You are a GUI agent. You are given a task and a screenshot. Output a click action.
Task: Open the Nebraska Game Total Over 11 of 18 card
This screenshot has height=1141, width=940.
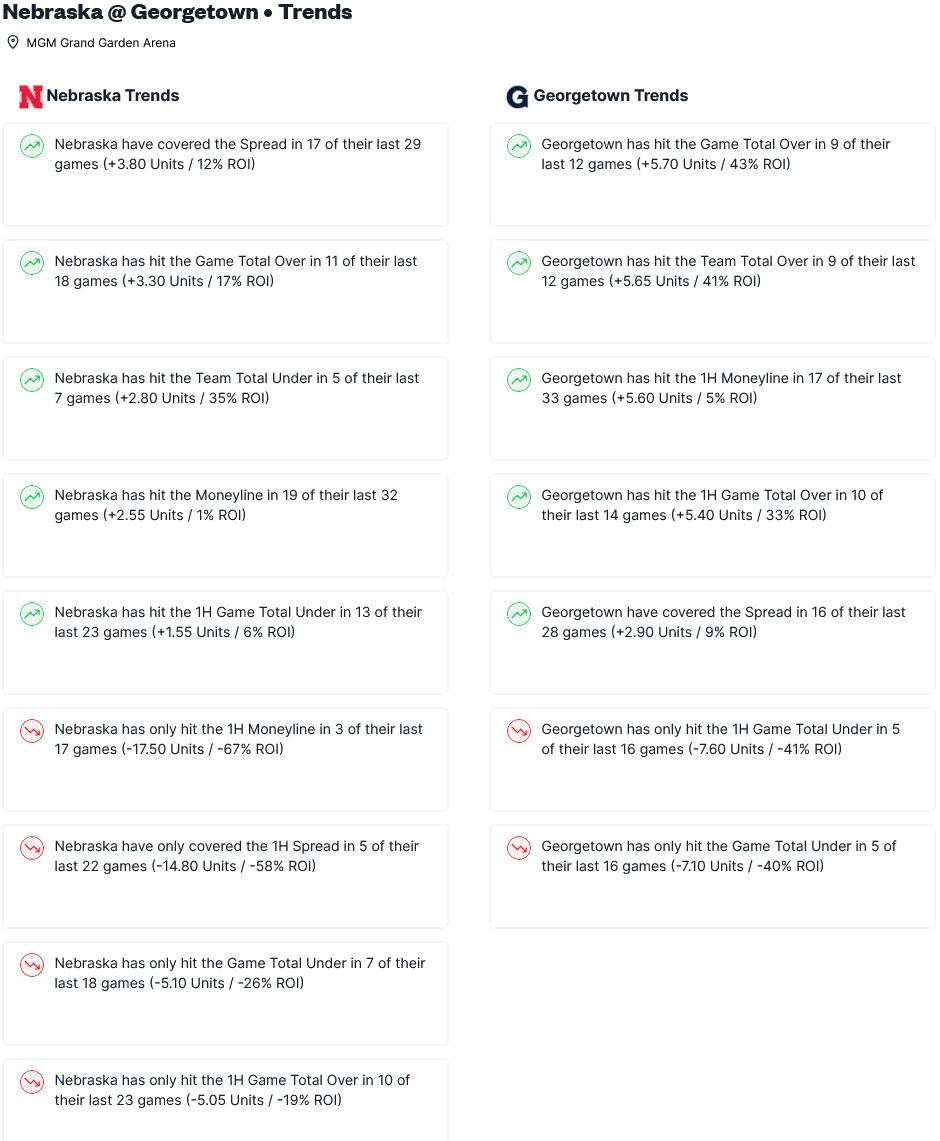tap(226, 292)
